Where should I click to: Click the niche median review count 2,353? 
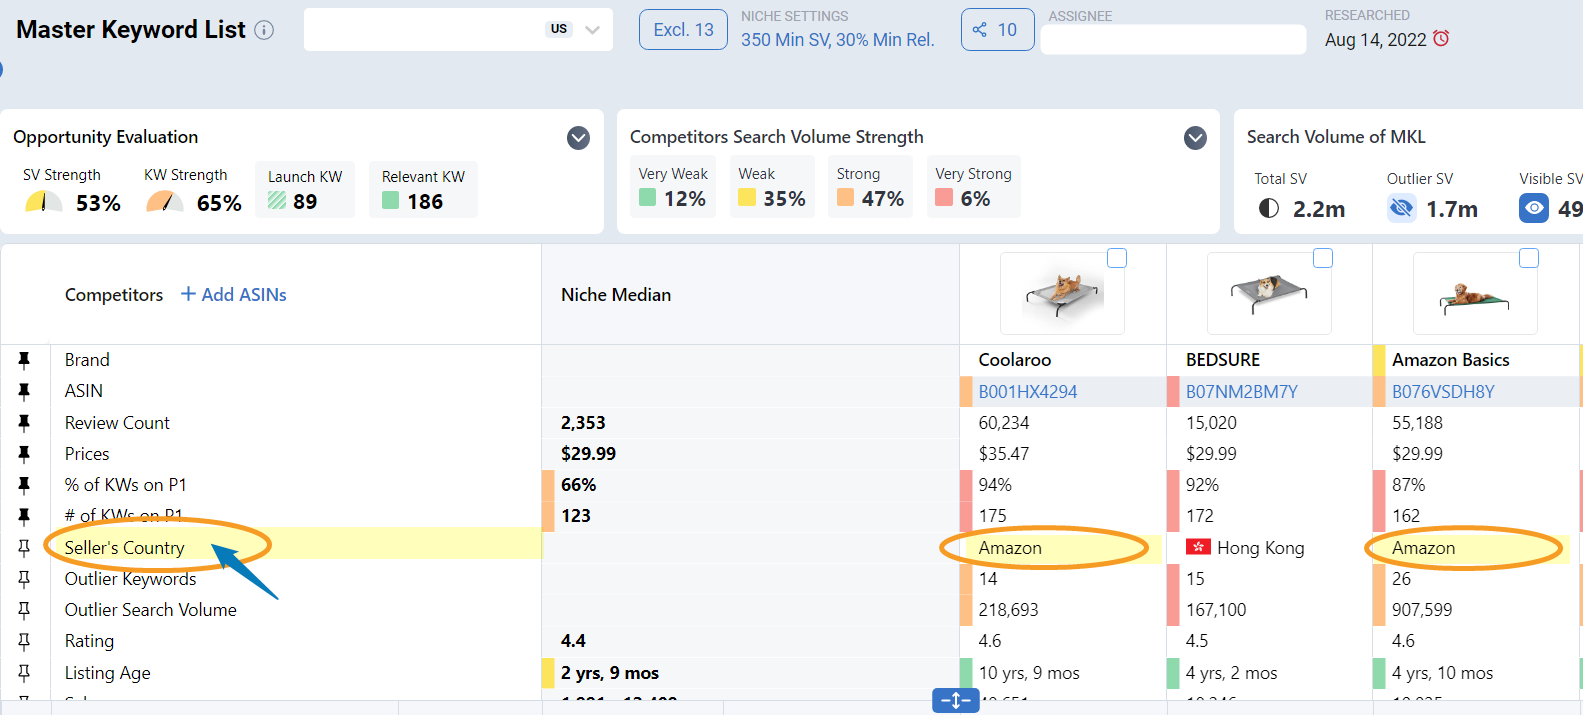click(584, 423)
